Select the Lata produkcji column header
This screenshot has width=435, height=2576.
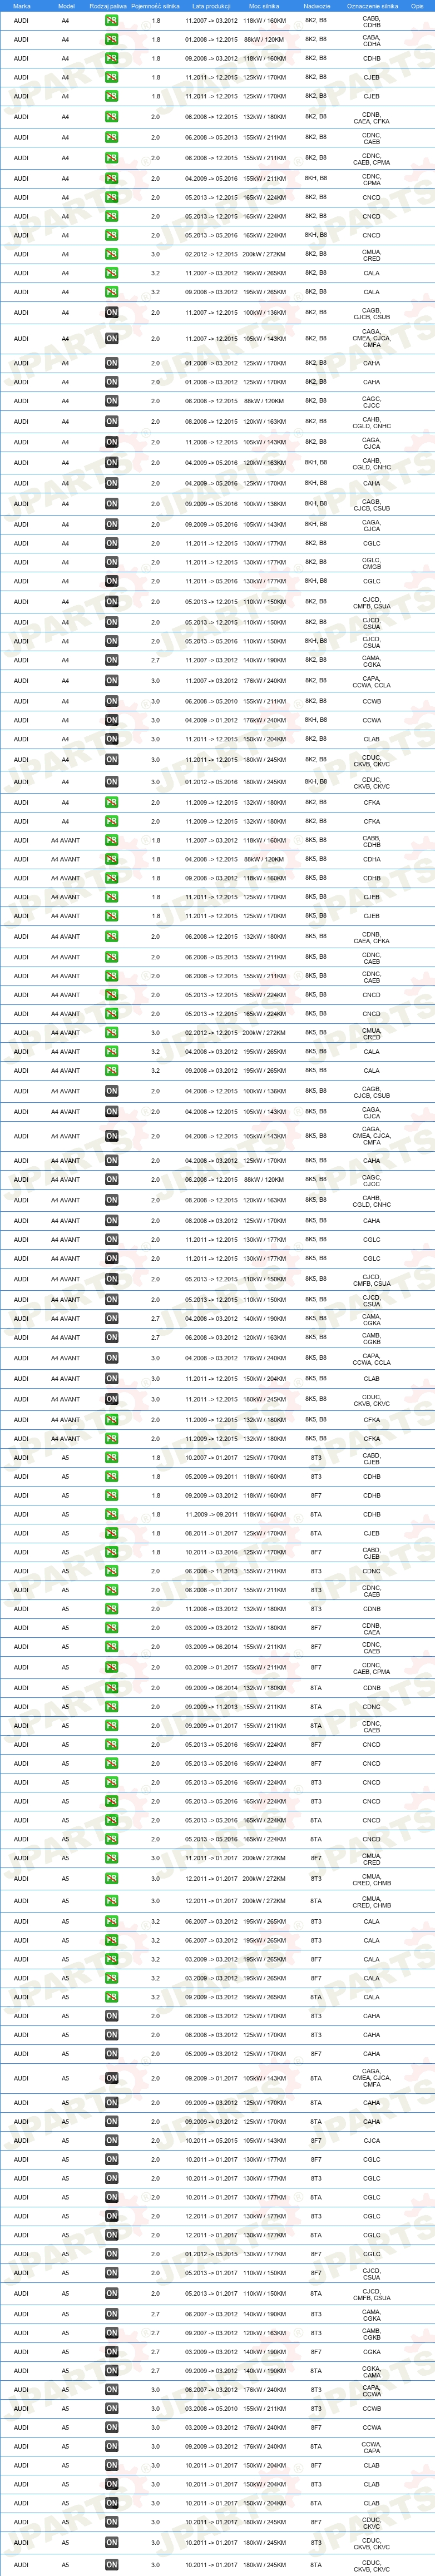click(x=211, y=6)
